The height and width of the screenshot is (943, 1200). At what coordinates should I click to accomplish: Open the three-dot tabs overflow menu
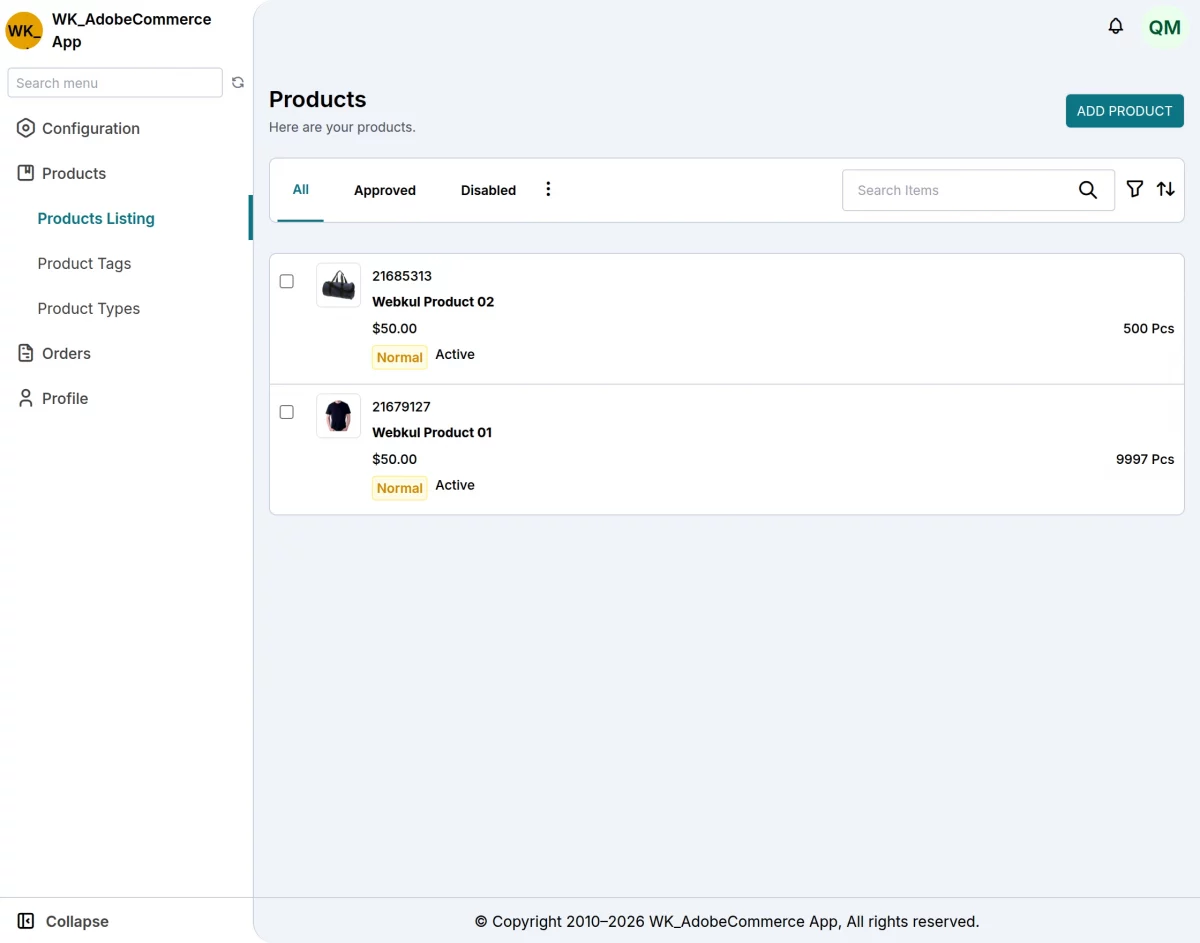548,188
